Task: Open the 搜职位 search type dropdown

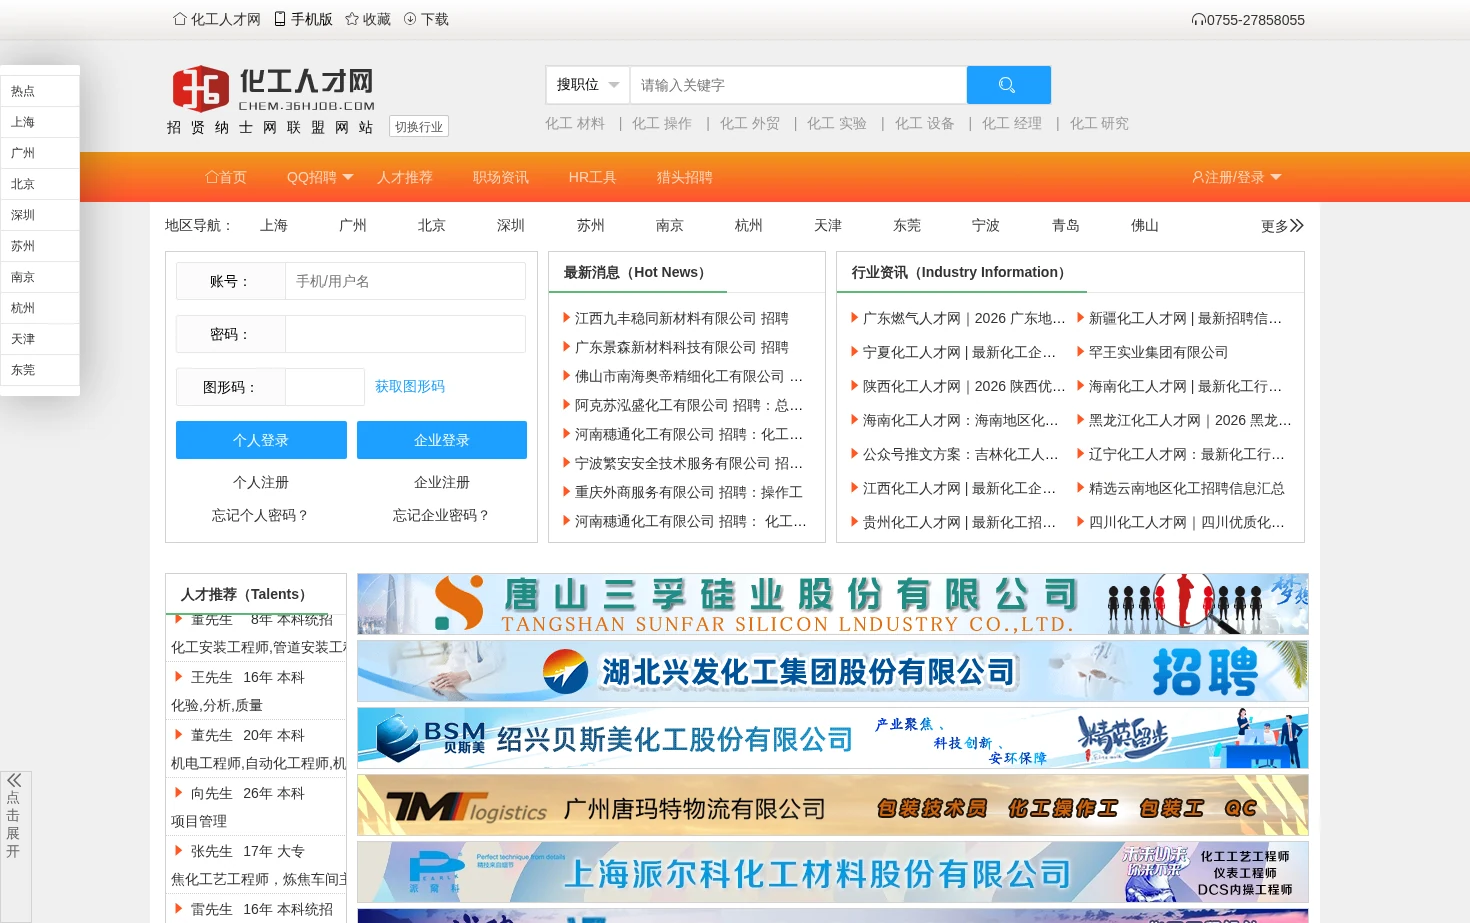Action: [x=588, y=85]
